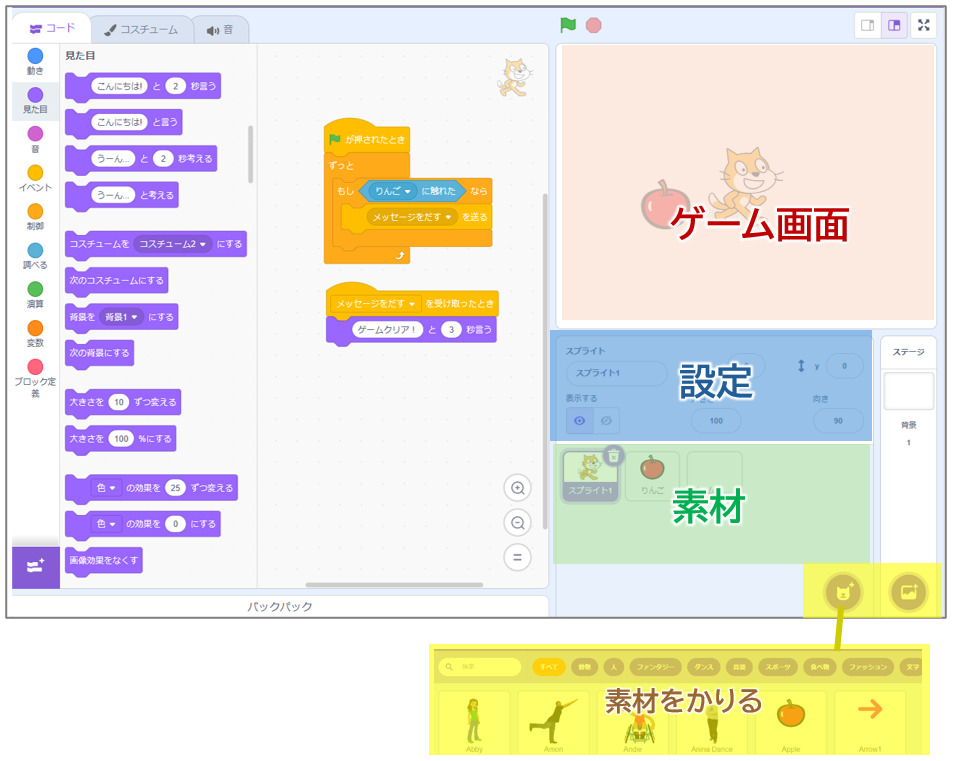This screenshot has width=954, height=761.
Task: Click the green flag to run
Action: 568,25
